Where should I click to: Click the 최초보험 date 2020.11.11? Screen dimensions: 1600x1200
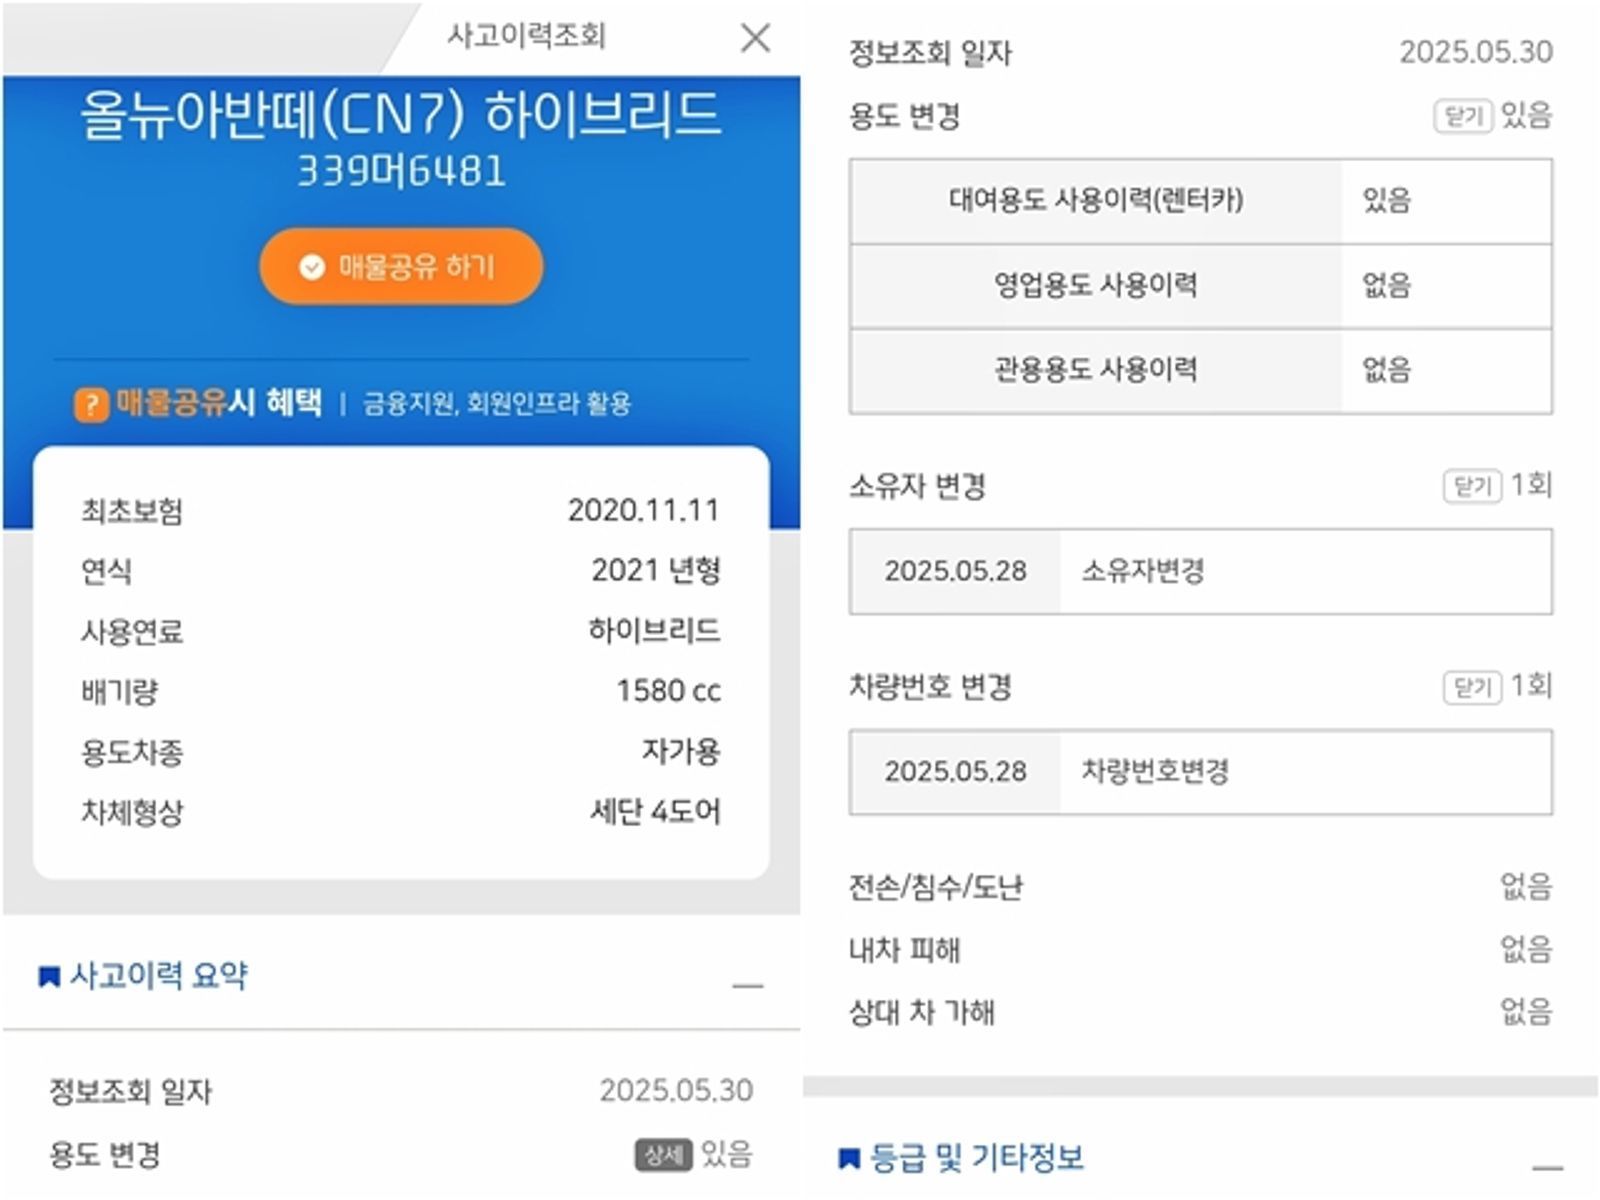pyautogui.click(x=644, y=510)
